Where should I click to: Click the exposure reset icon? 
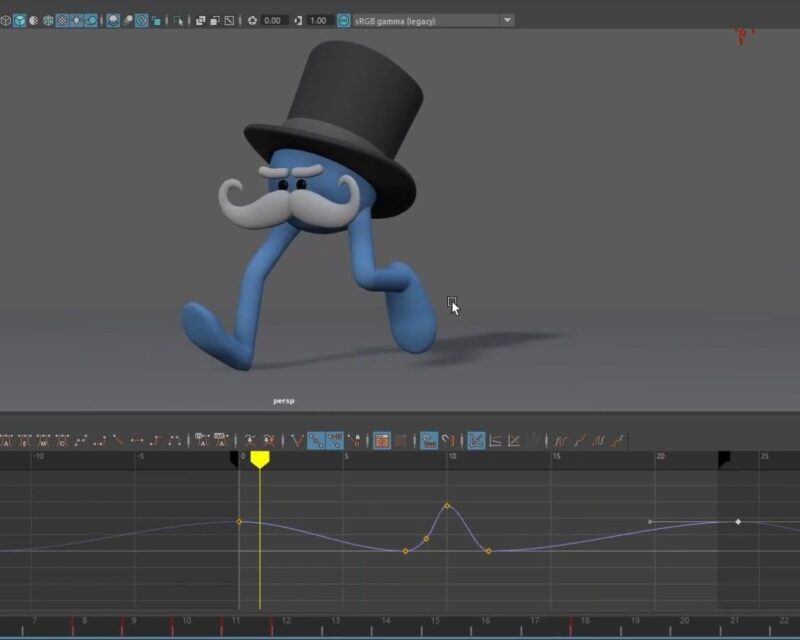click(x=252, y=20)
